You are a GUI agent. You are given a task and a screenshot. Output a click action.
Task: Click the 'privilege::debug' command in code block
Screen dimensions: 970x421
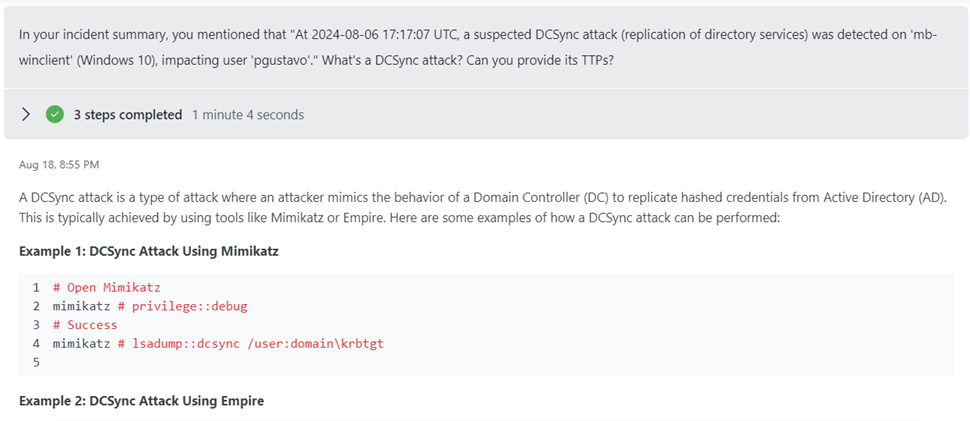point(189,306)
